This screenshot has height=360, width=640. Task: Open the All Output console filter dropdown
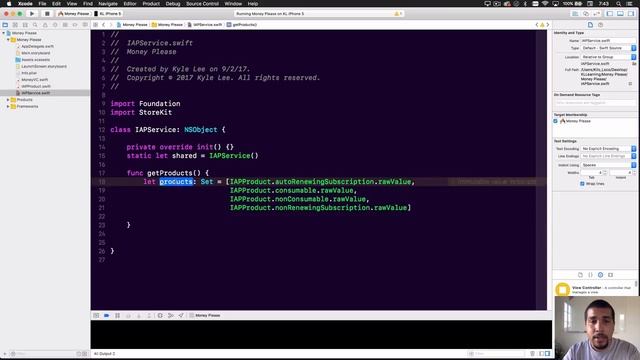[104, 353]
